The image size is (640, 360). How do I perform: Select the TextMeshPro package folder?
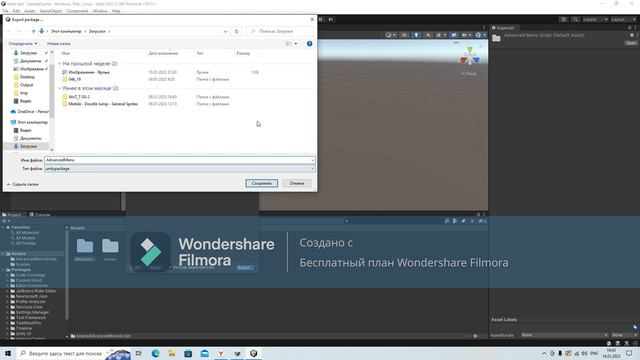point(25,323)
